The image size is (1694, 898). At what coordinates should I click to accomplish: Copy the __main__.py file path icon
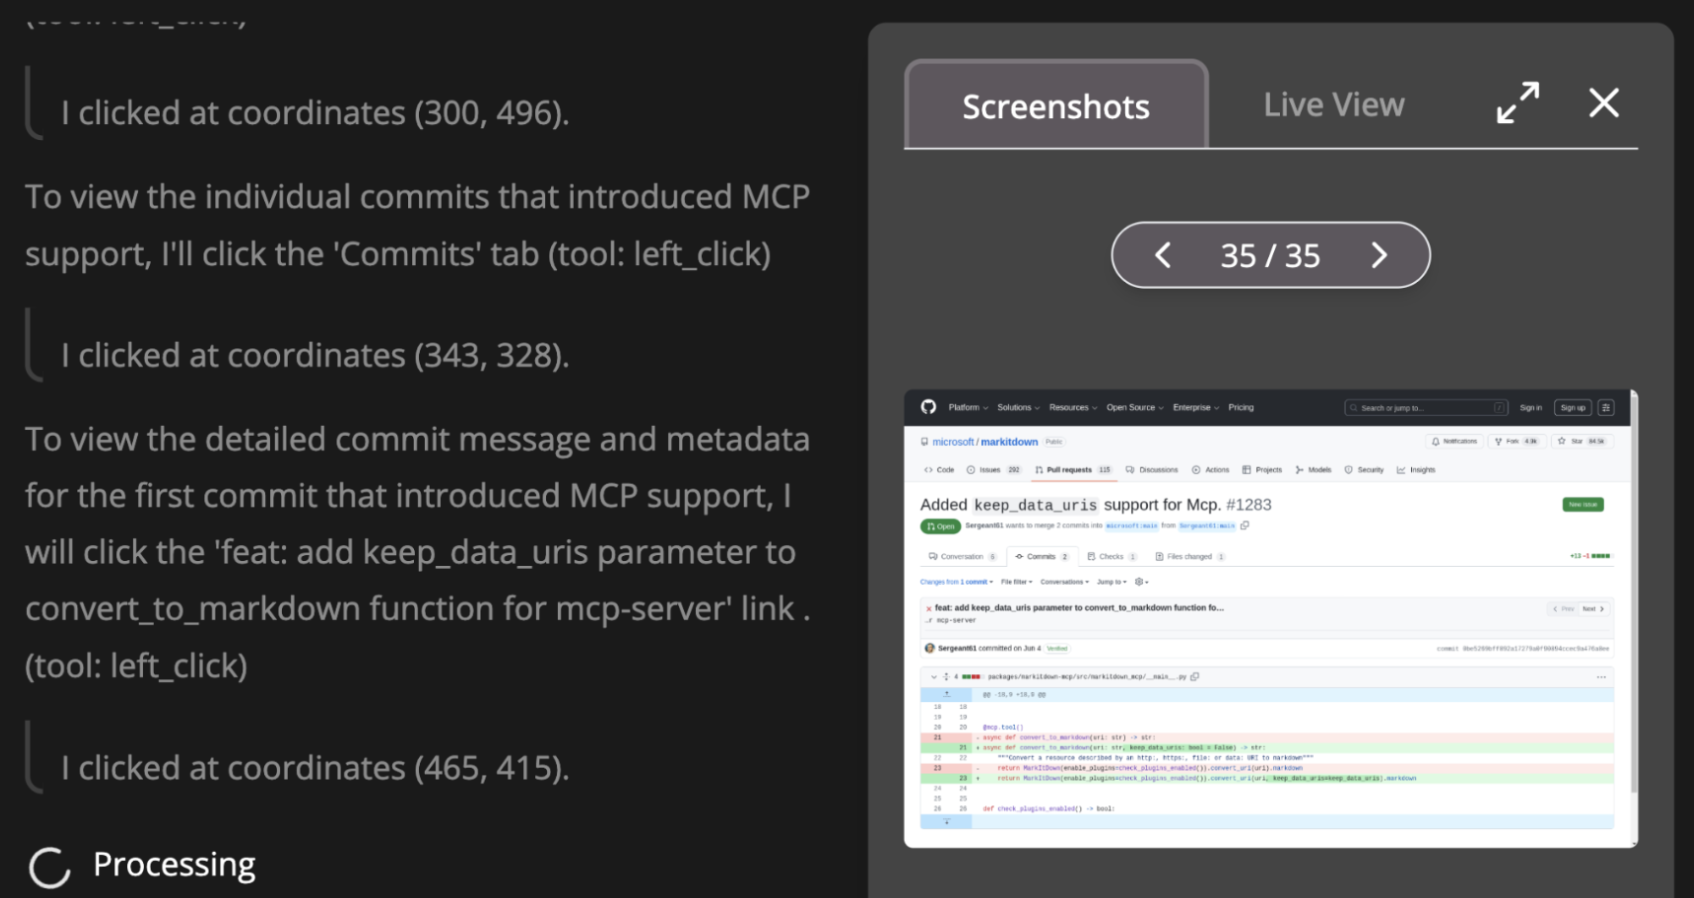(1195, 677)
